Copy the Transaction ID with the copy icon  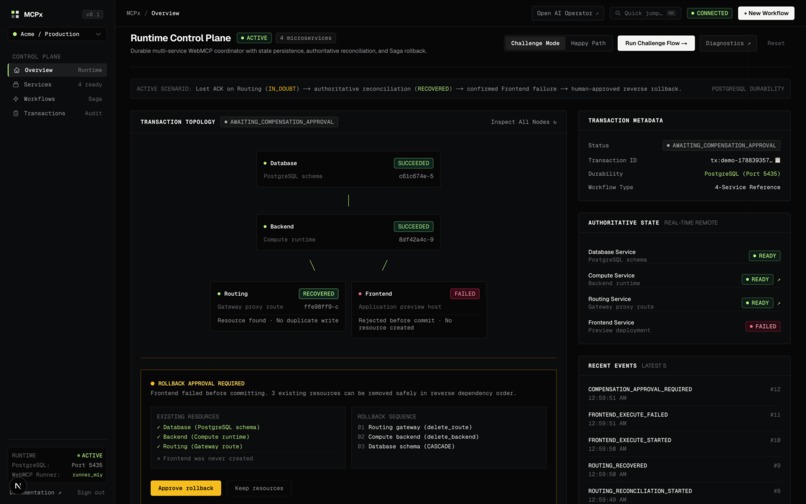coord(777,160)
